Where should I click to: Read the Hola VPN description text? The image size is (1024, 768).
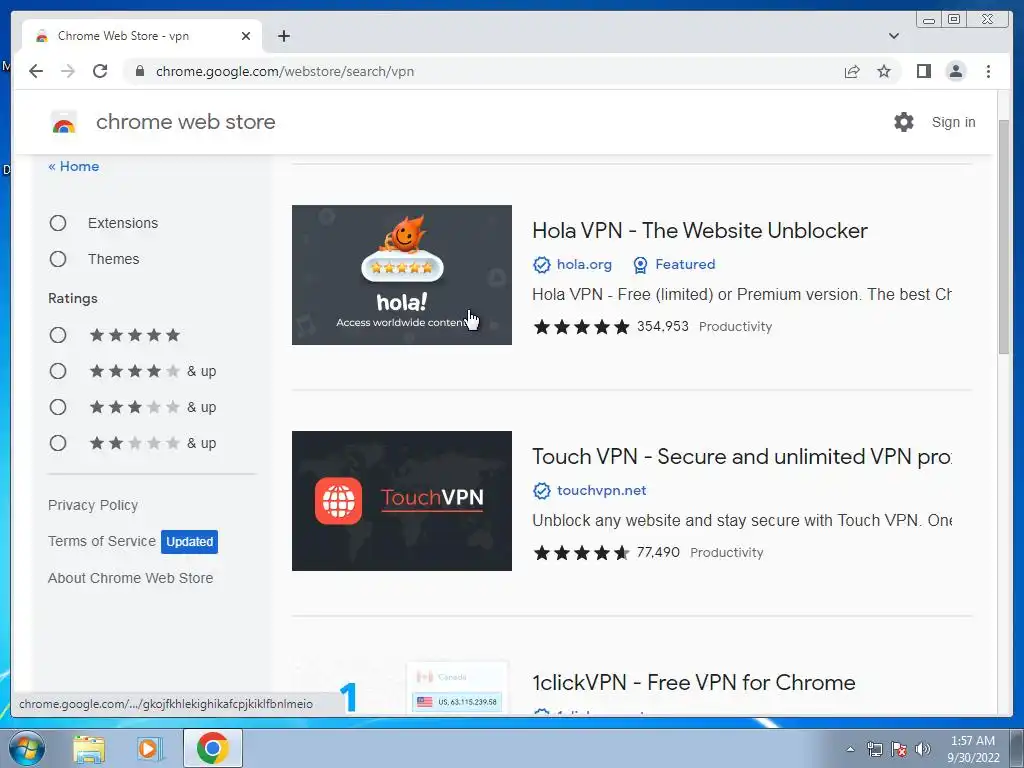tap(742, 295)
